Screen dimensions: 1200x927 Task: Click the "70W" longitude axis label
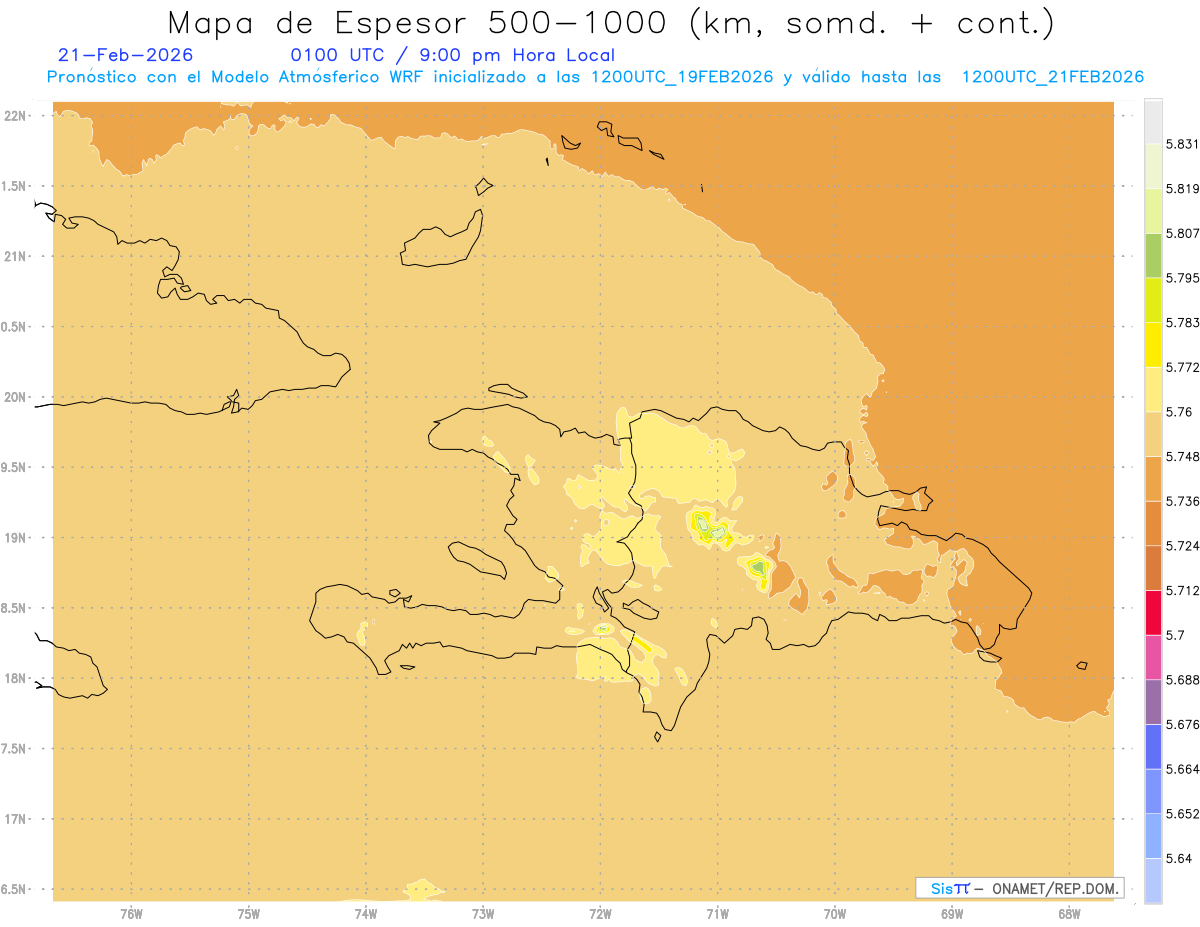coord(835,914)
